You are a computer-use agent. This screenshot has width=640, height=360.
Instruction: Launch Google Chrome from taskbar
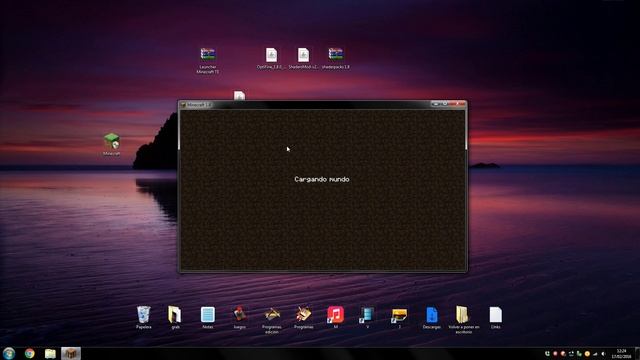point(29,353)
